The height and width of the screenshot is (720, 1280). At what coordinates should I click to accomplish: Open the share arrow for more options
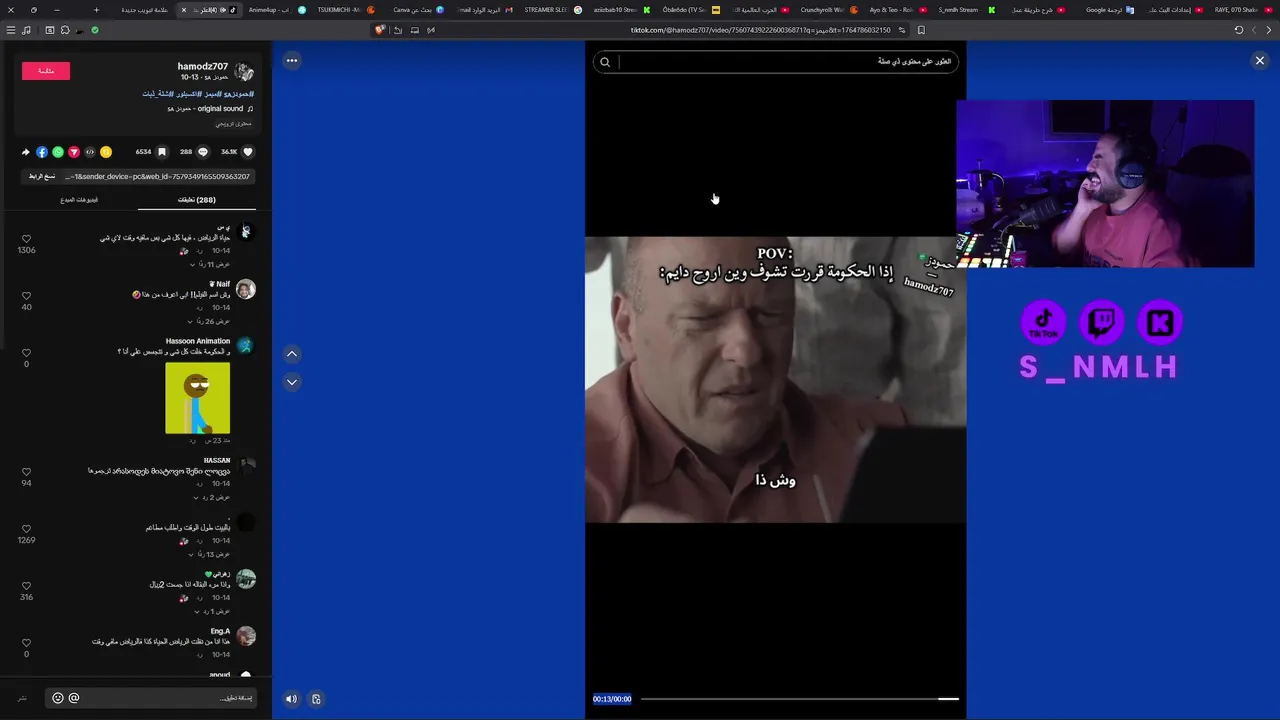pos(26,152)
